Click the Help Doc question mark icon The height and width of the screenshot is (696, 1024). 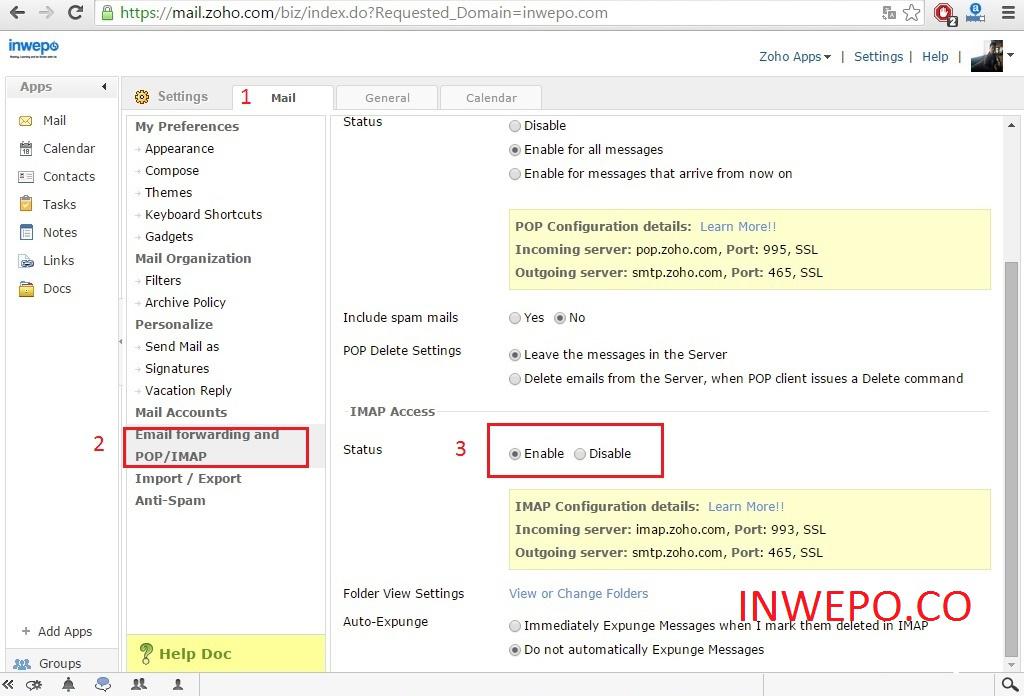click(x=146, y=654)
